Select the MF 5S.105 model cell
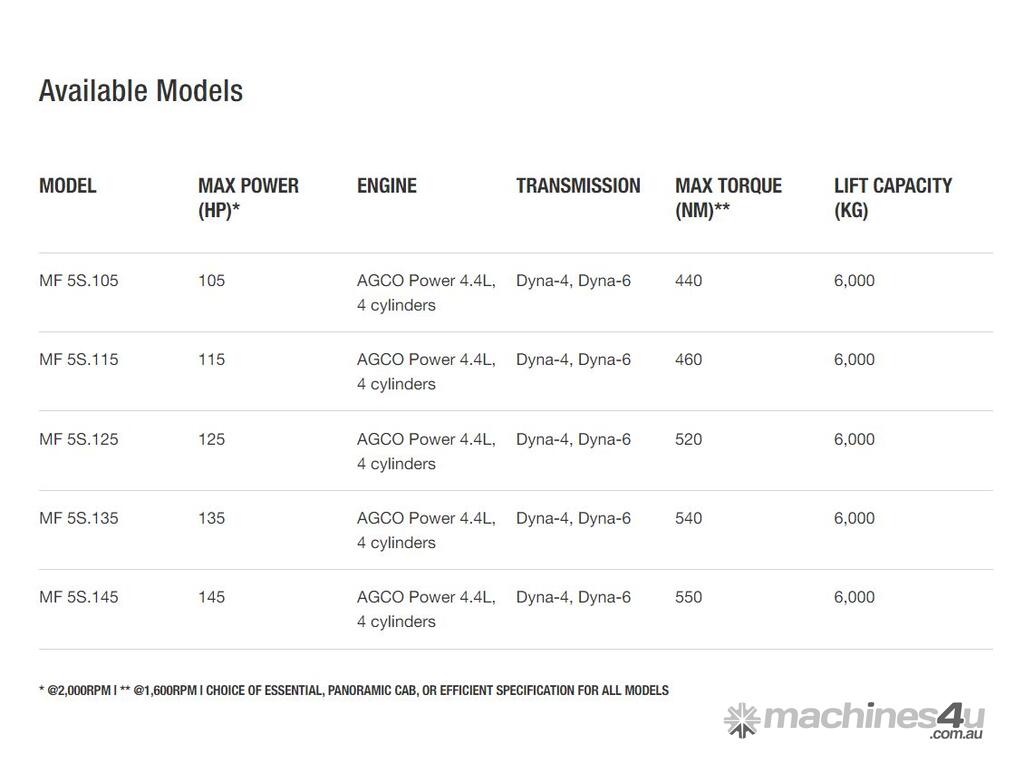 pyautogui.click(x=79, y=281)
